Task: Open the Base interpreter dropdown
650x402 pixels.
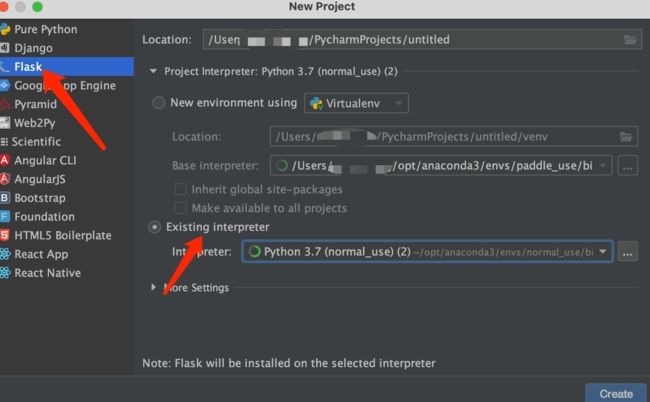Action: pyautogui.click(x=441, y=166)
